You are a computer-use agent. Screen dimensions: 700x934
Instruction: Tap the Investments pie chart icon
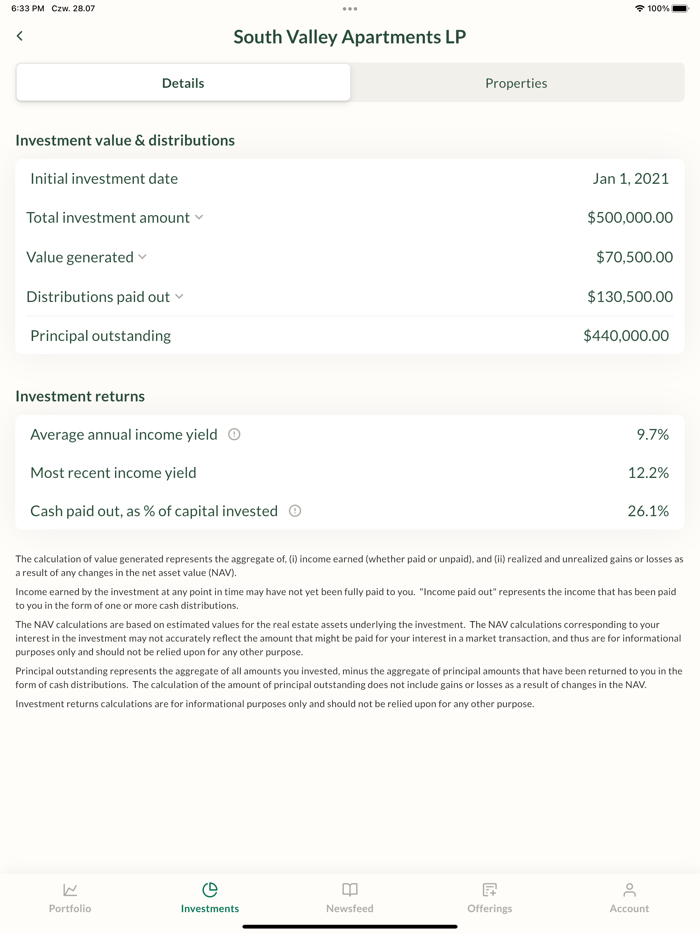209,889
